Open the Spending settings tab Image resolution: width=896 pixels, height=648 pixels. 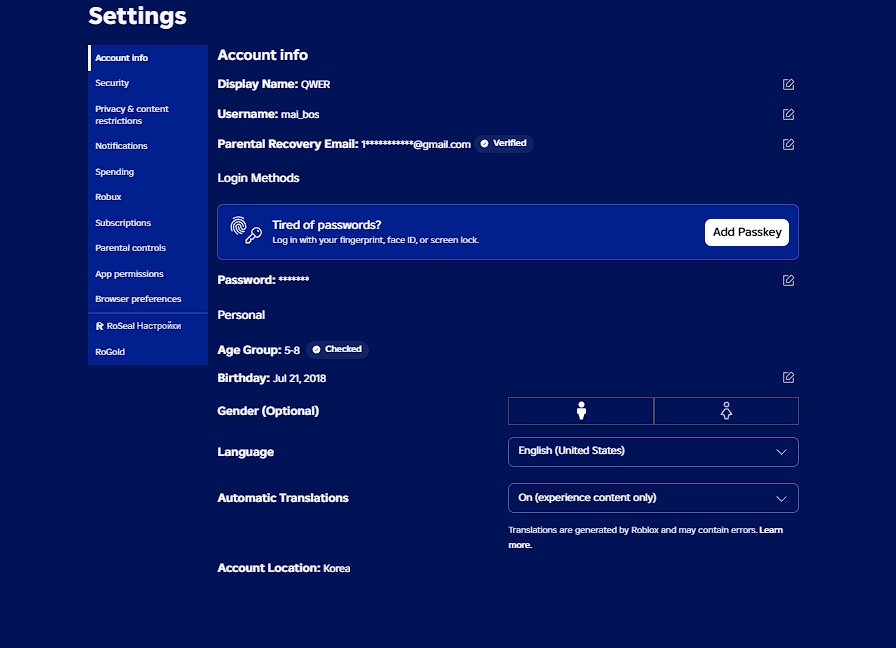click(148, 171)
